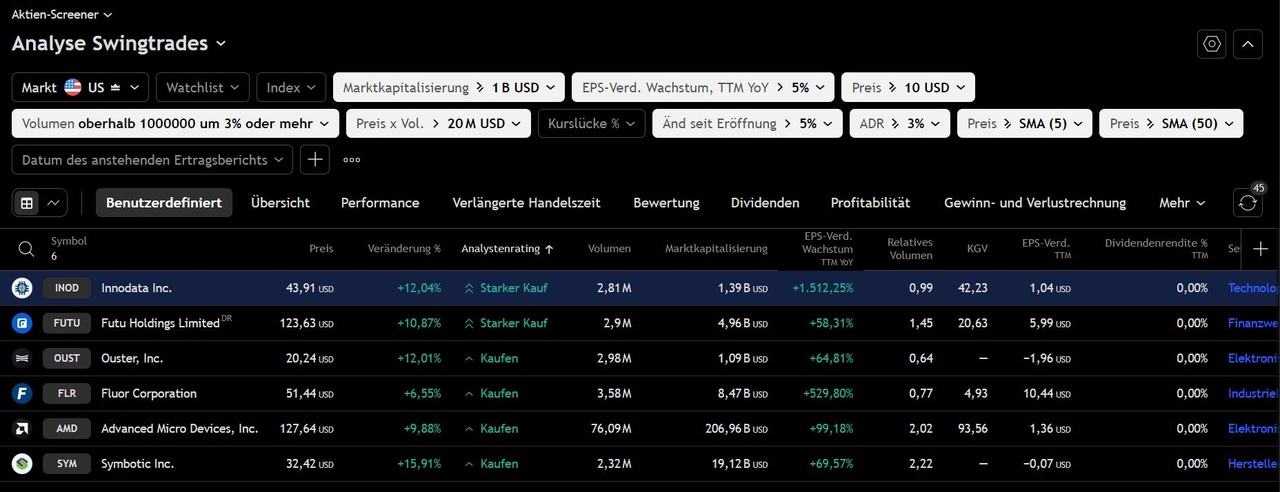The height and width of the screenshot is (492, 1280).
Task: Switch to the Bewertung tab
Action: tap(666, 202)
